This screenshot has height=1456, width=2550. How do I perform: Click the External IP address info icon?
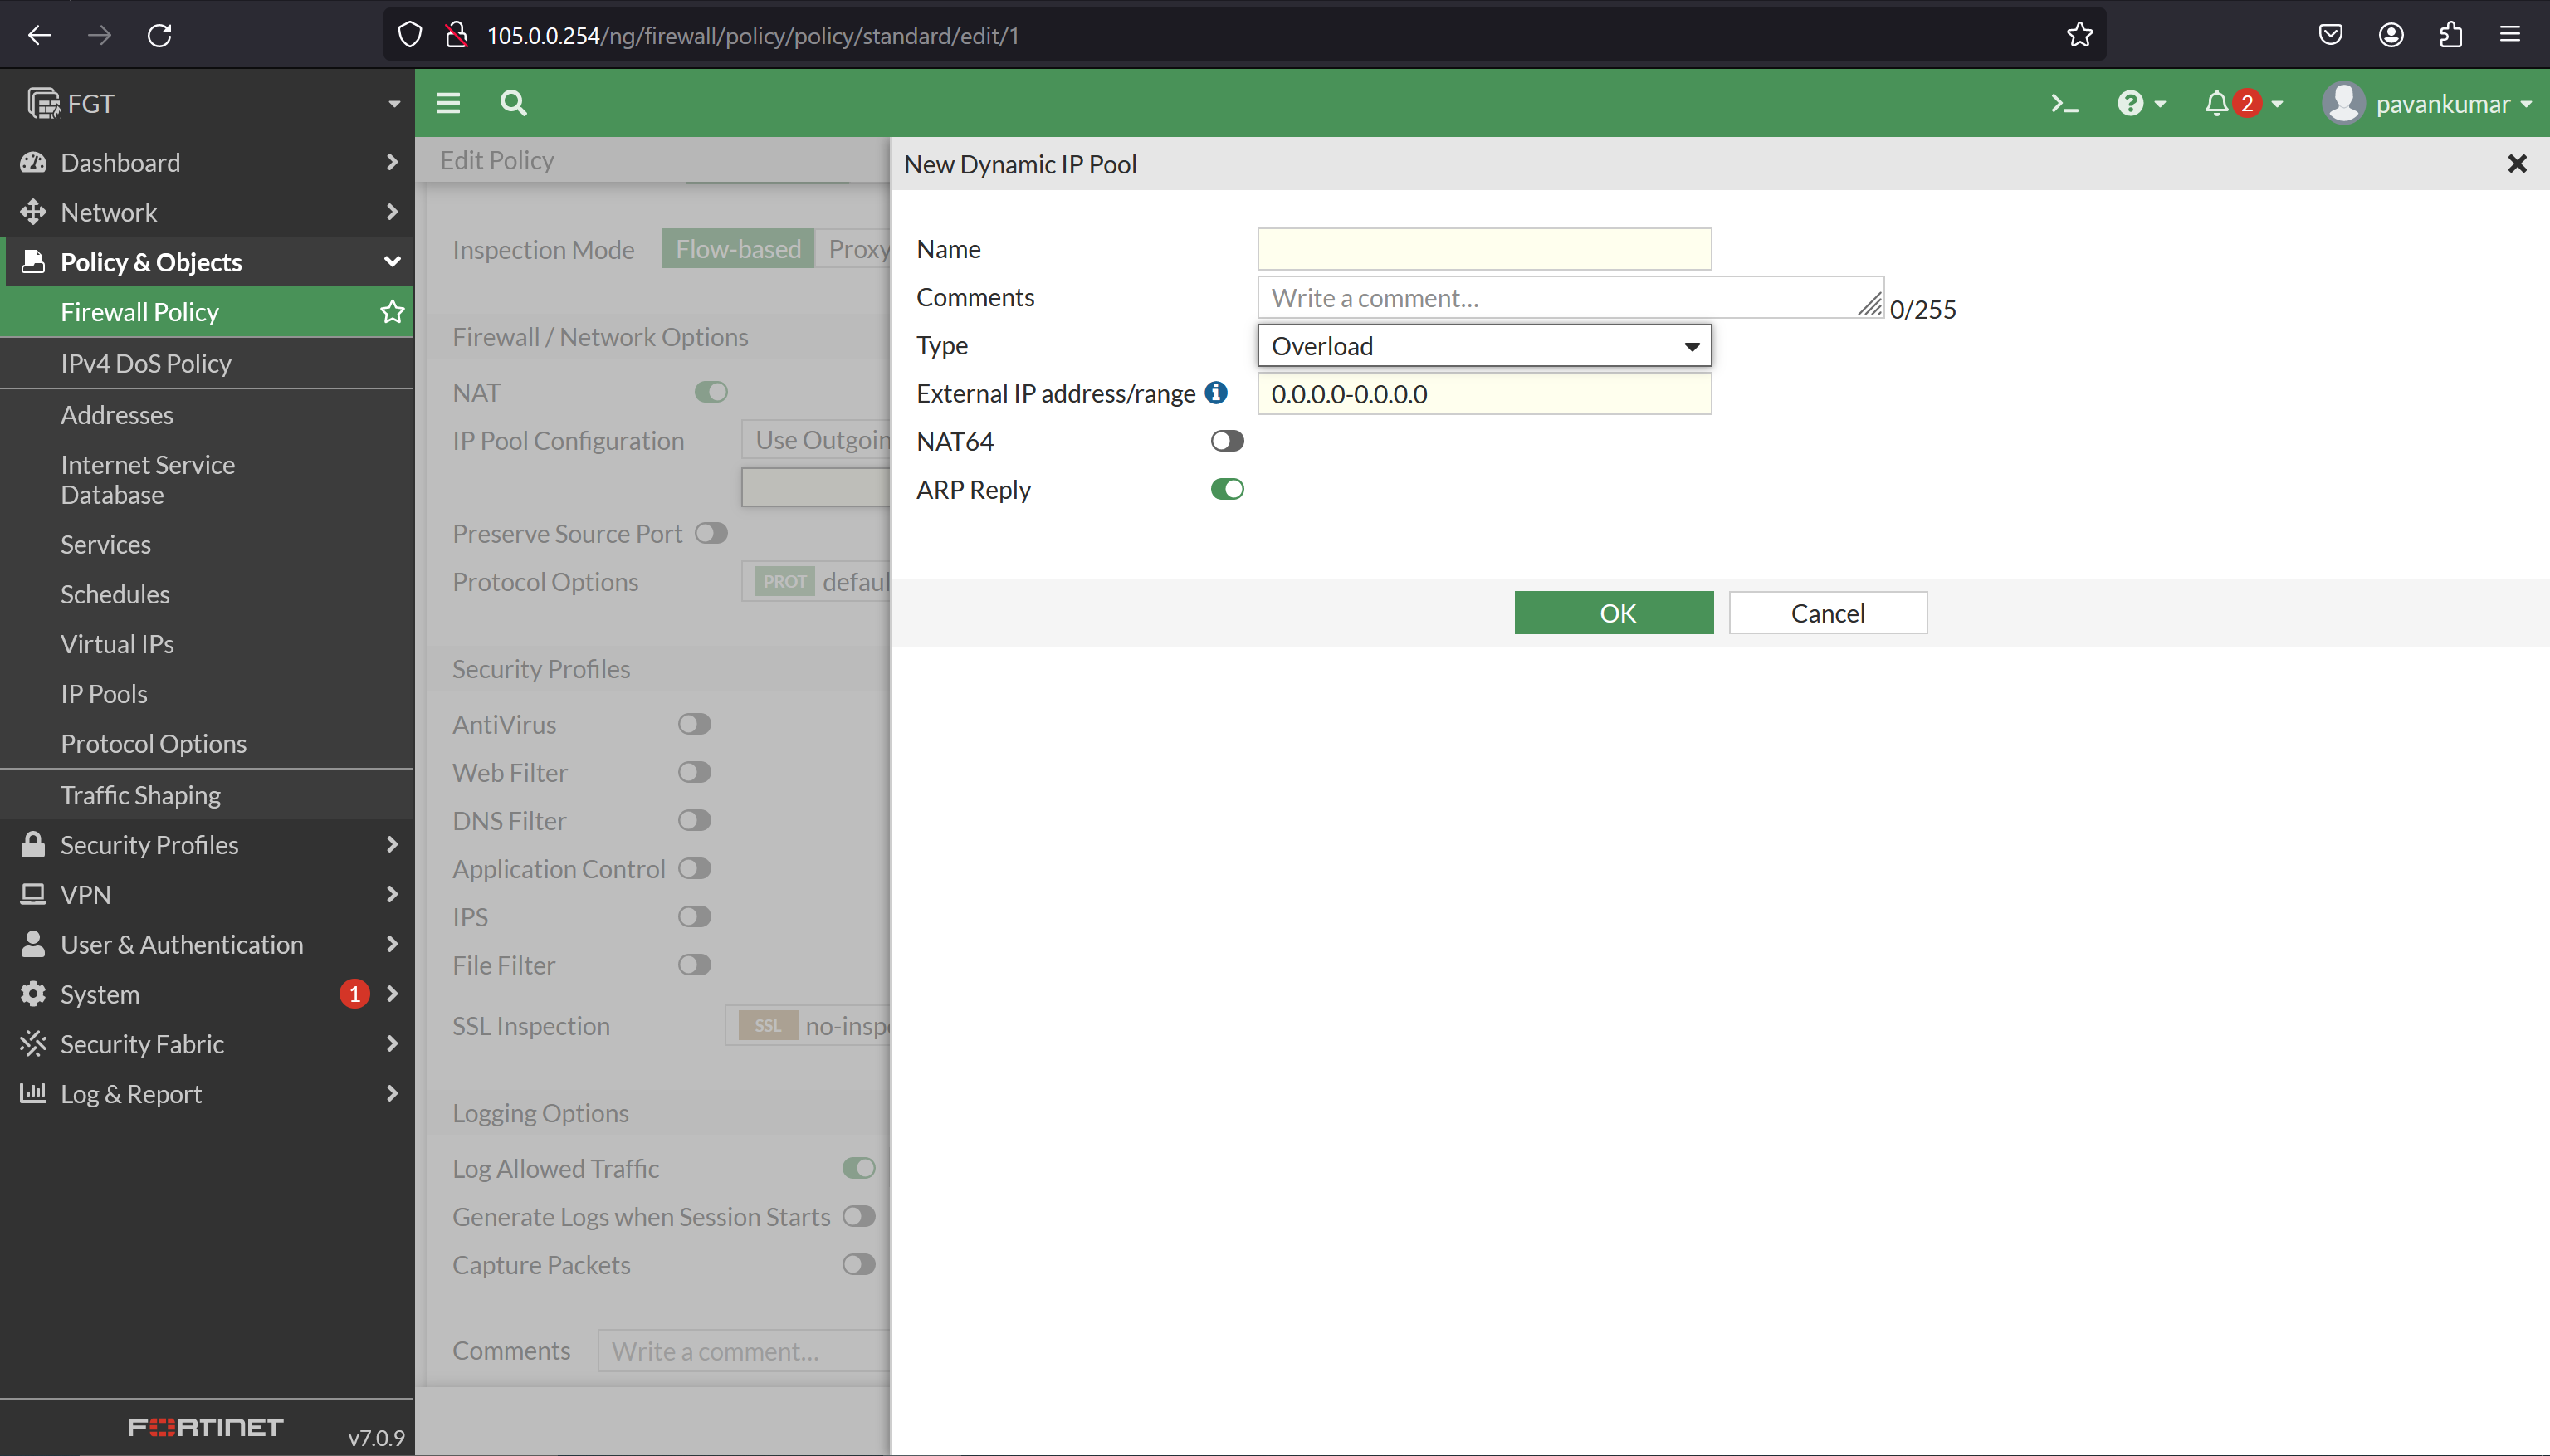tap(1215, 393)
